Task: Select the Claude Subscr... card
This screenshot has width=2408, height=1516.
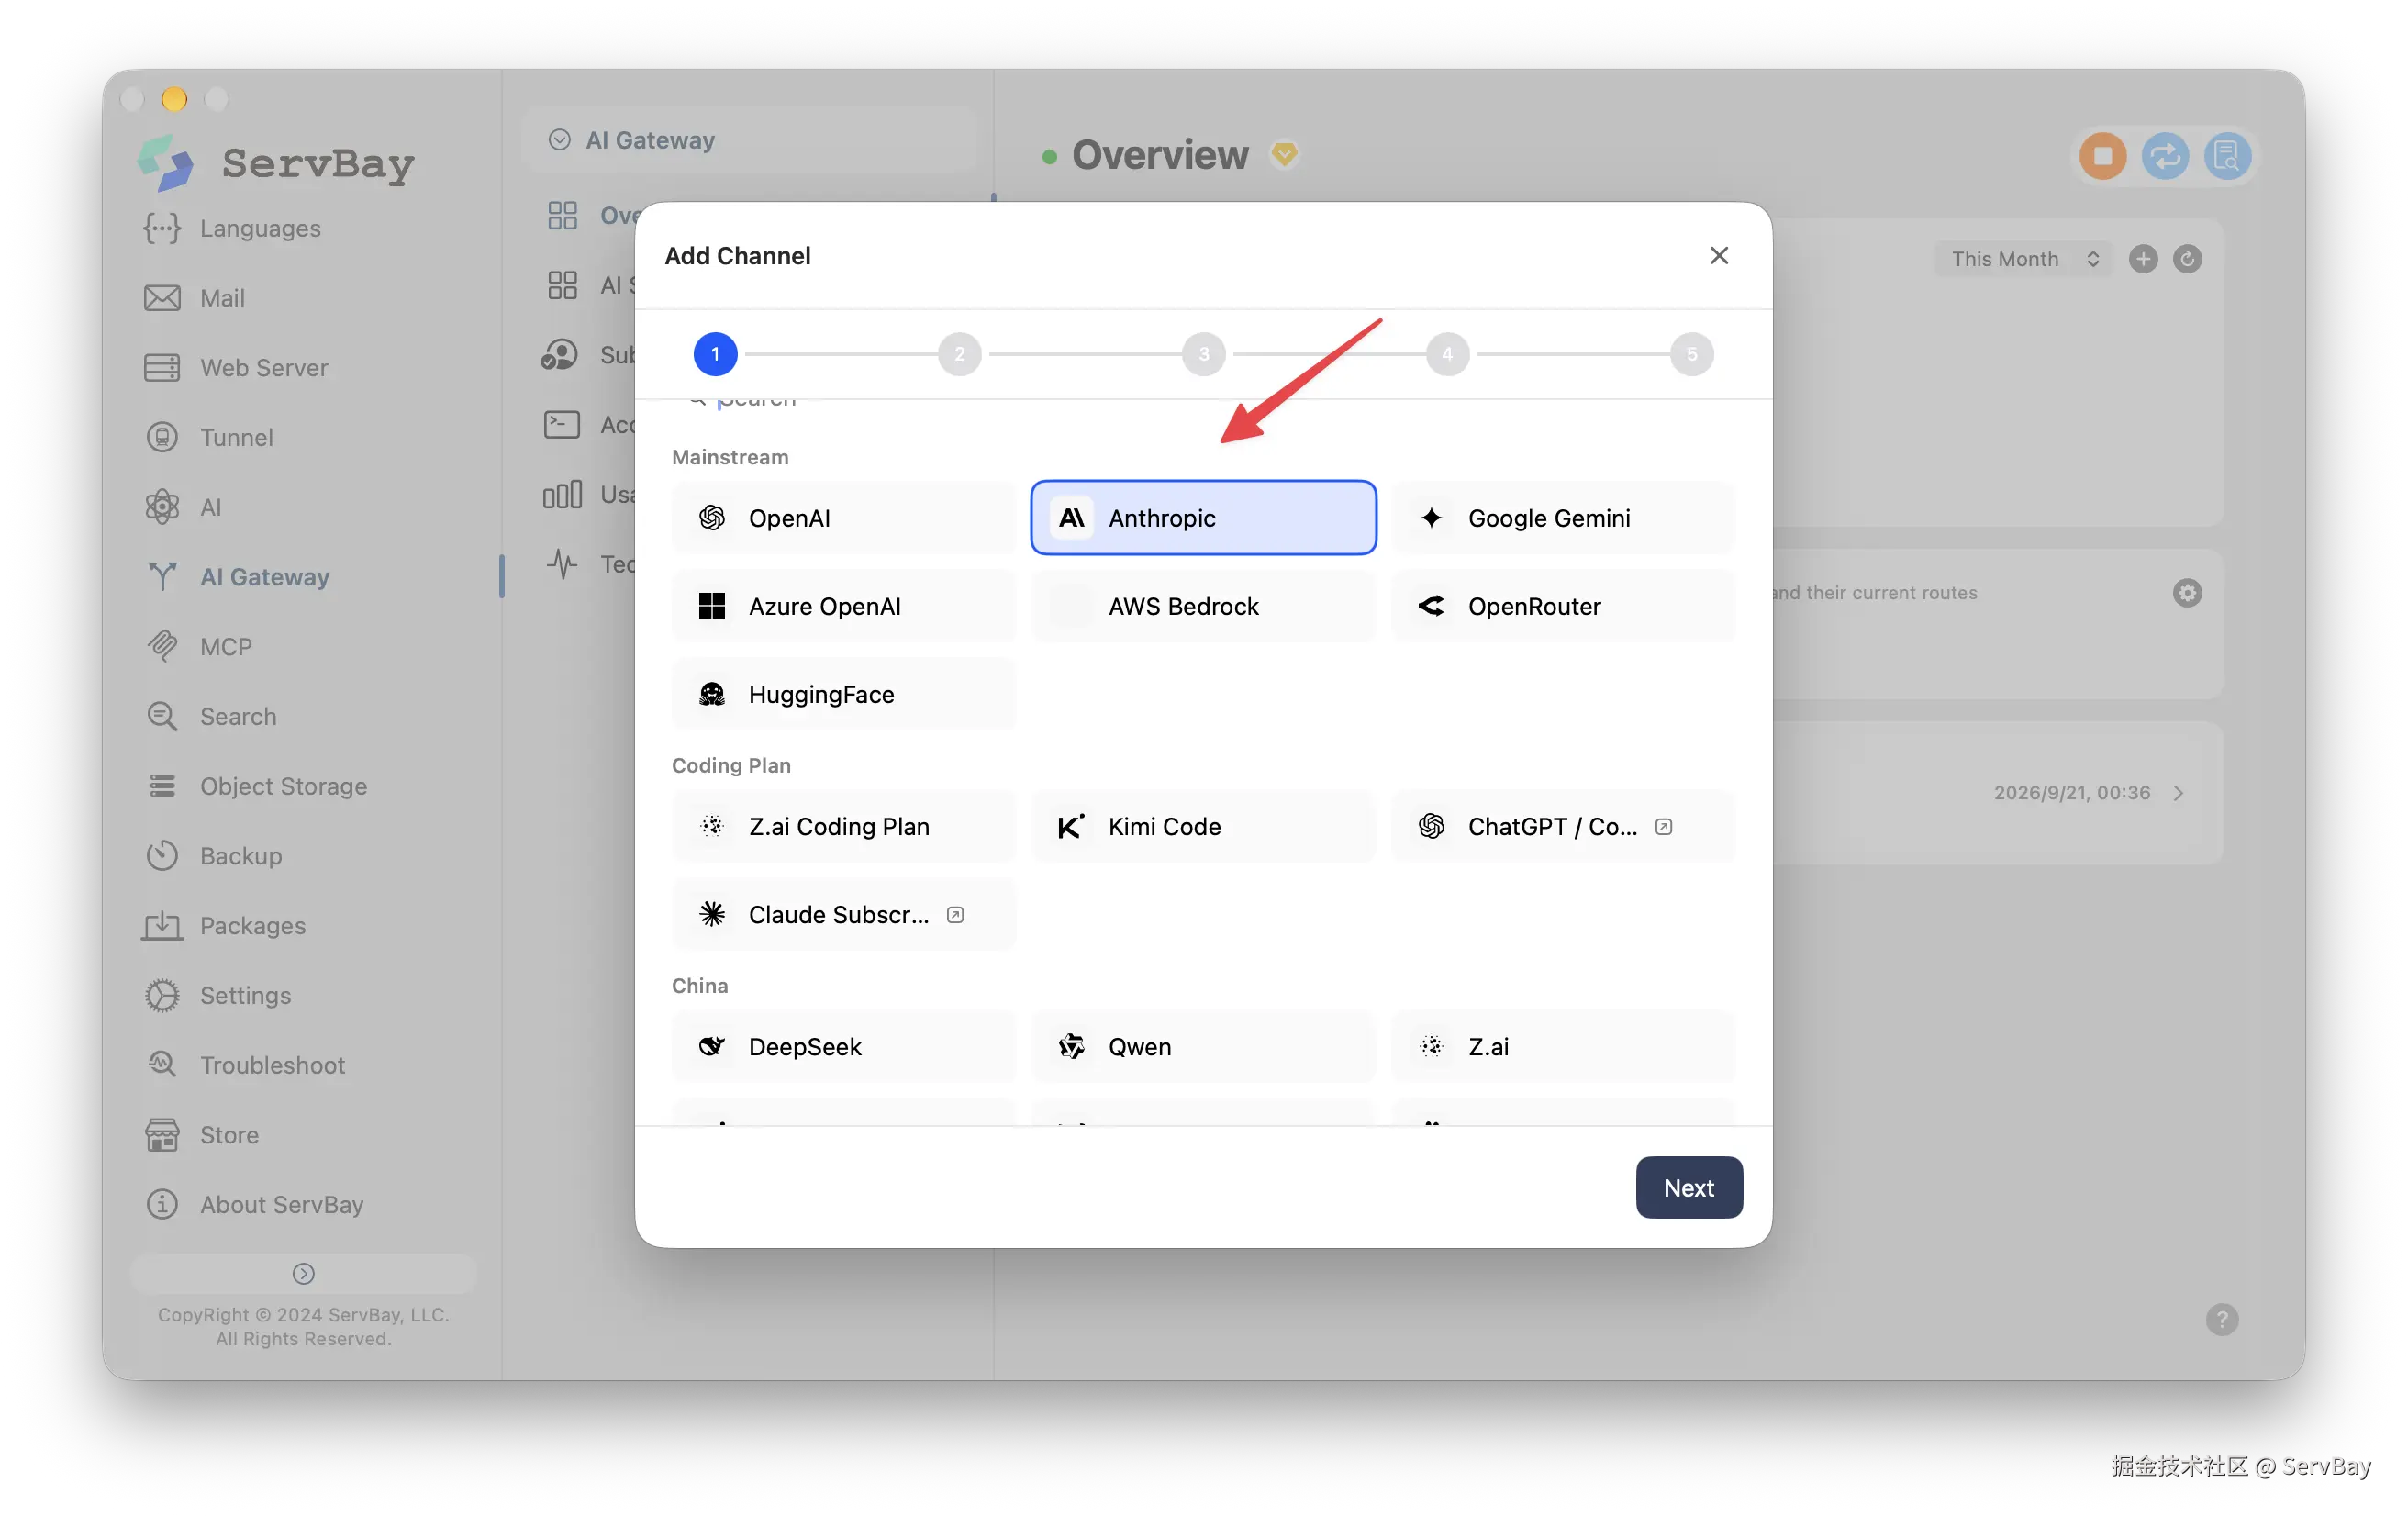Action: click(x=843, y=914)
